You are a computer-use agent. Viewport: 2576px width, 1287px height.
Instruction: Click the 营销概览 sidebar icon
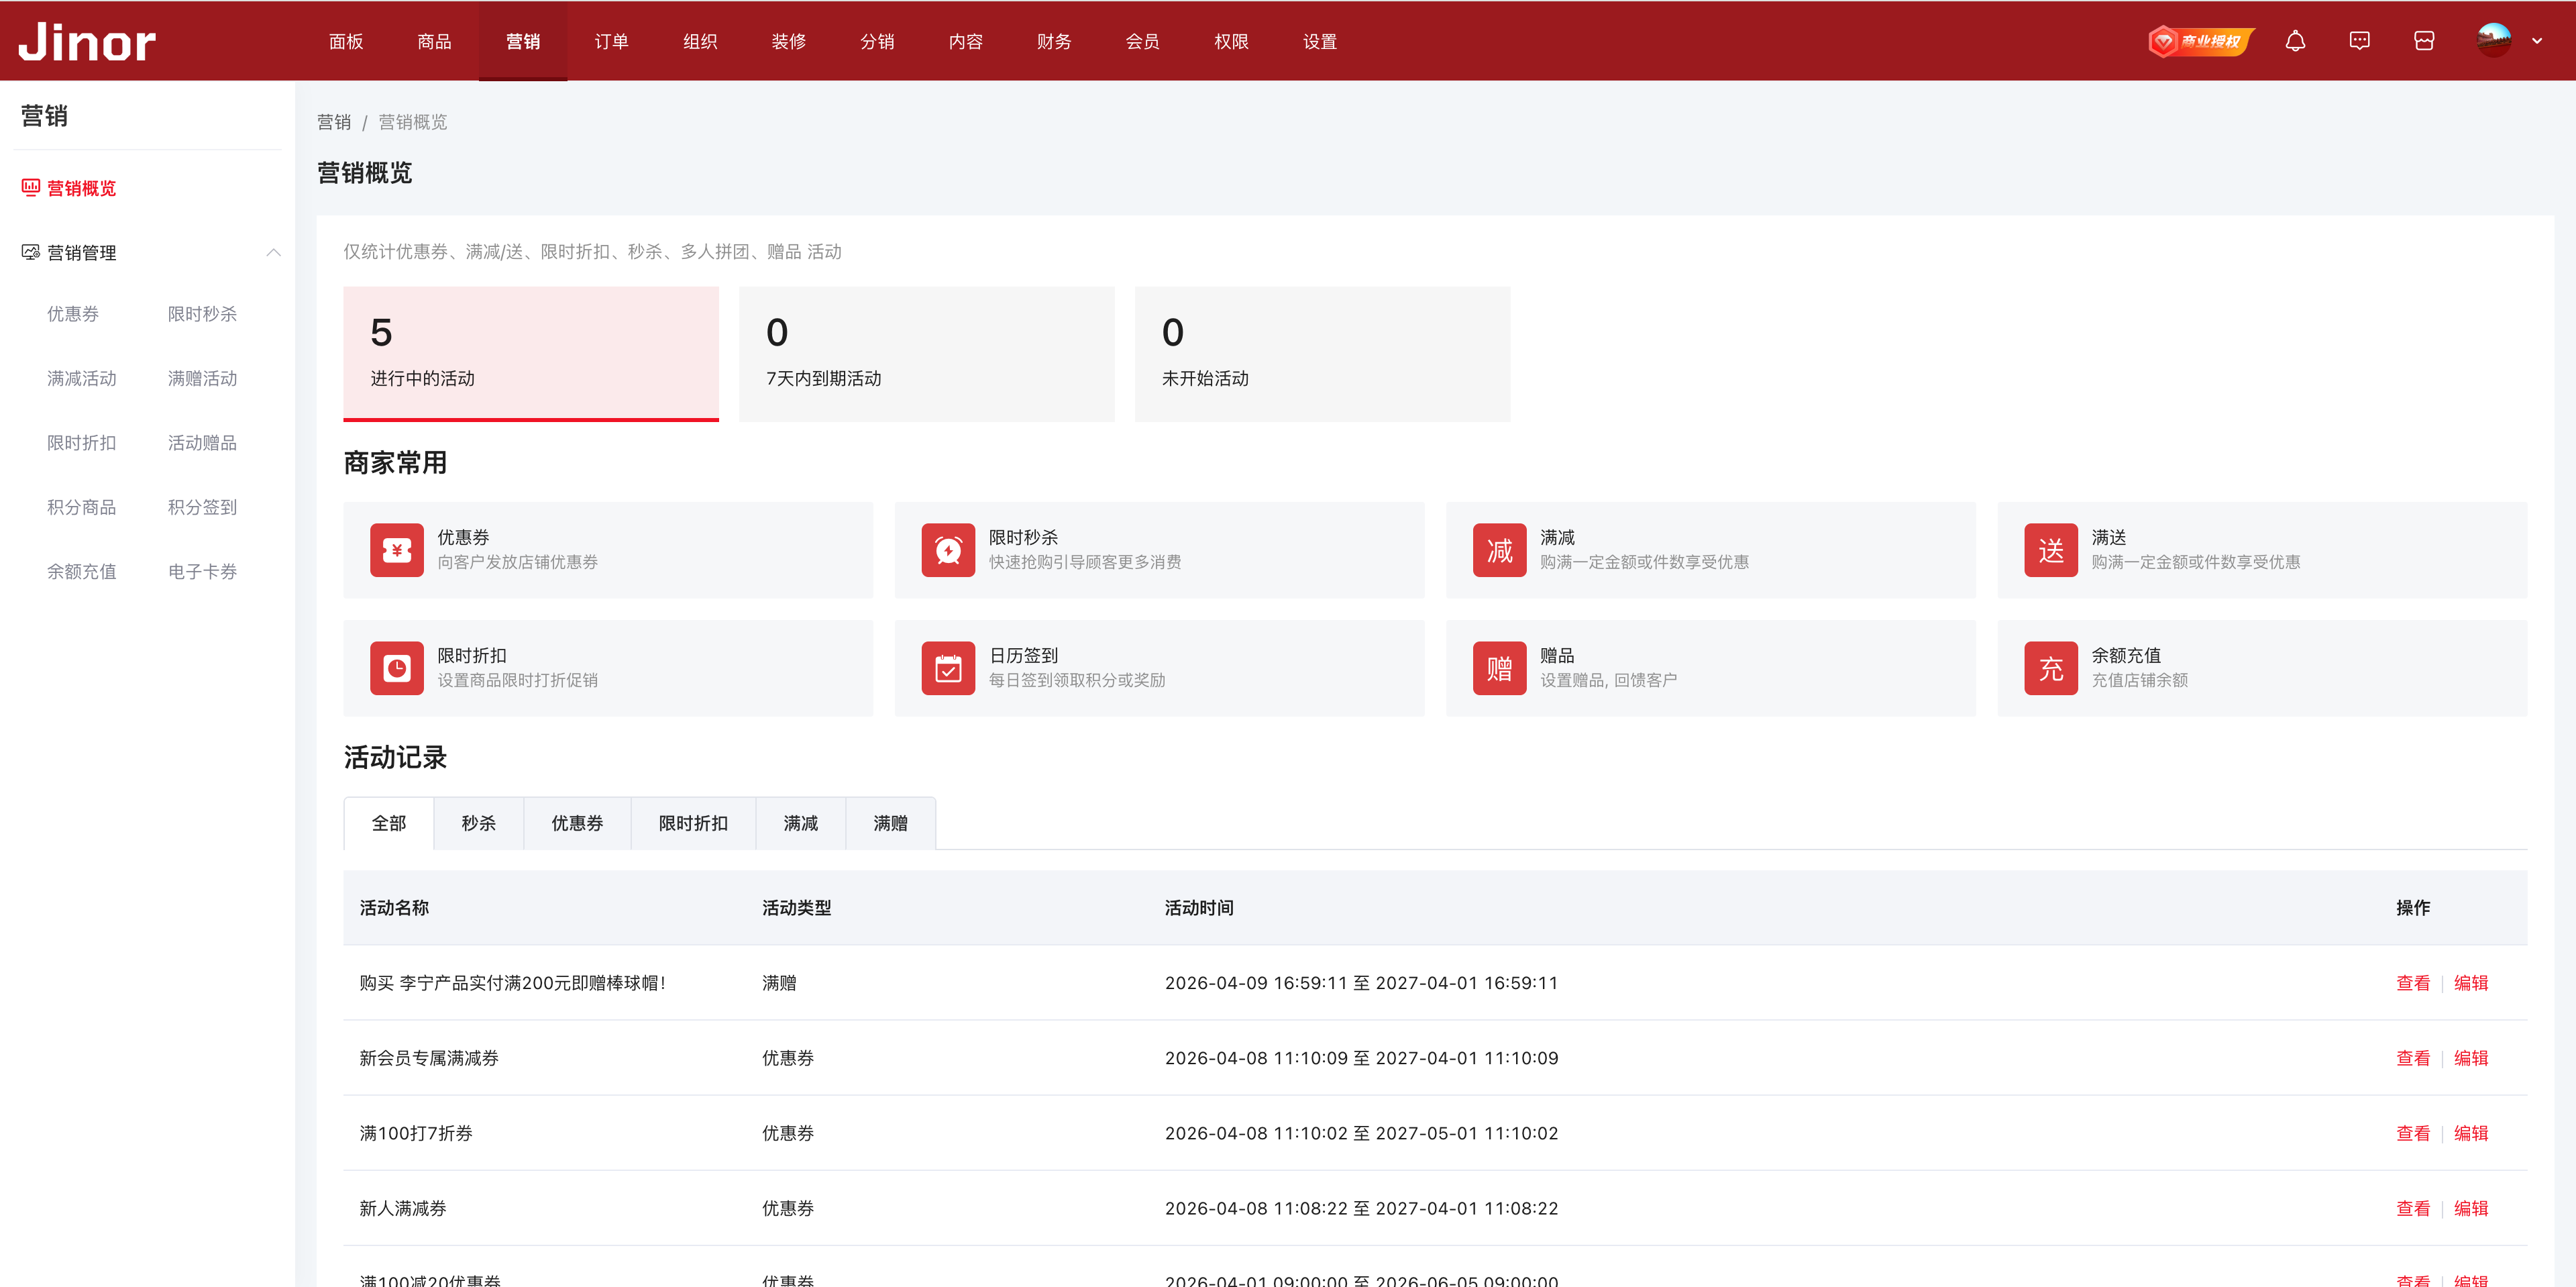(31, 187)
